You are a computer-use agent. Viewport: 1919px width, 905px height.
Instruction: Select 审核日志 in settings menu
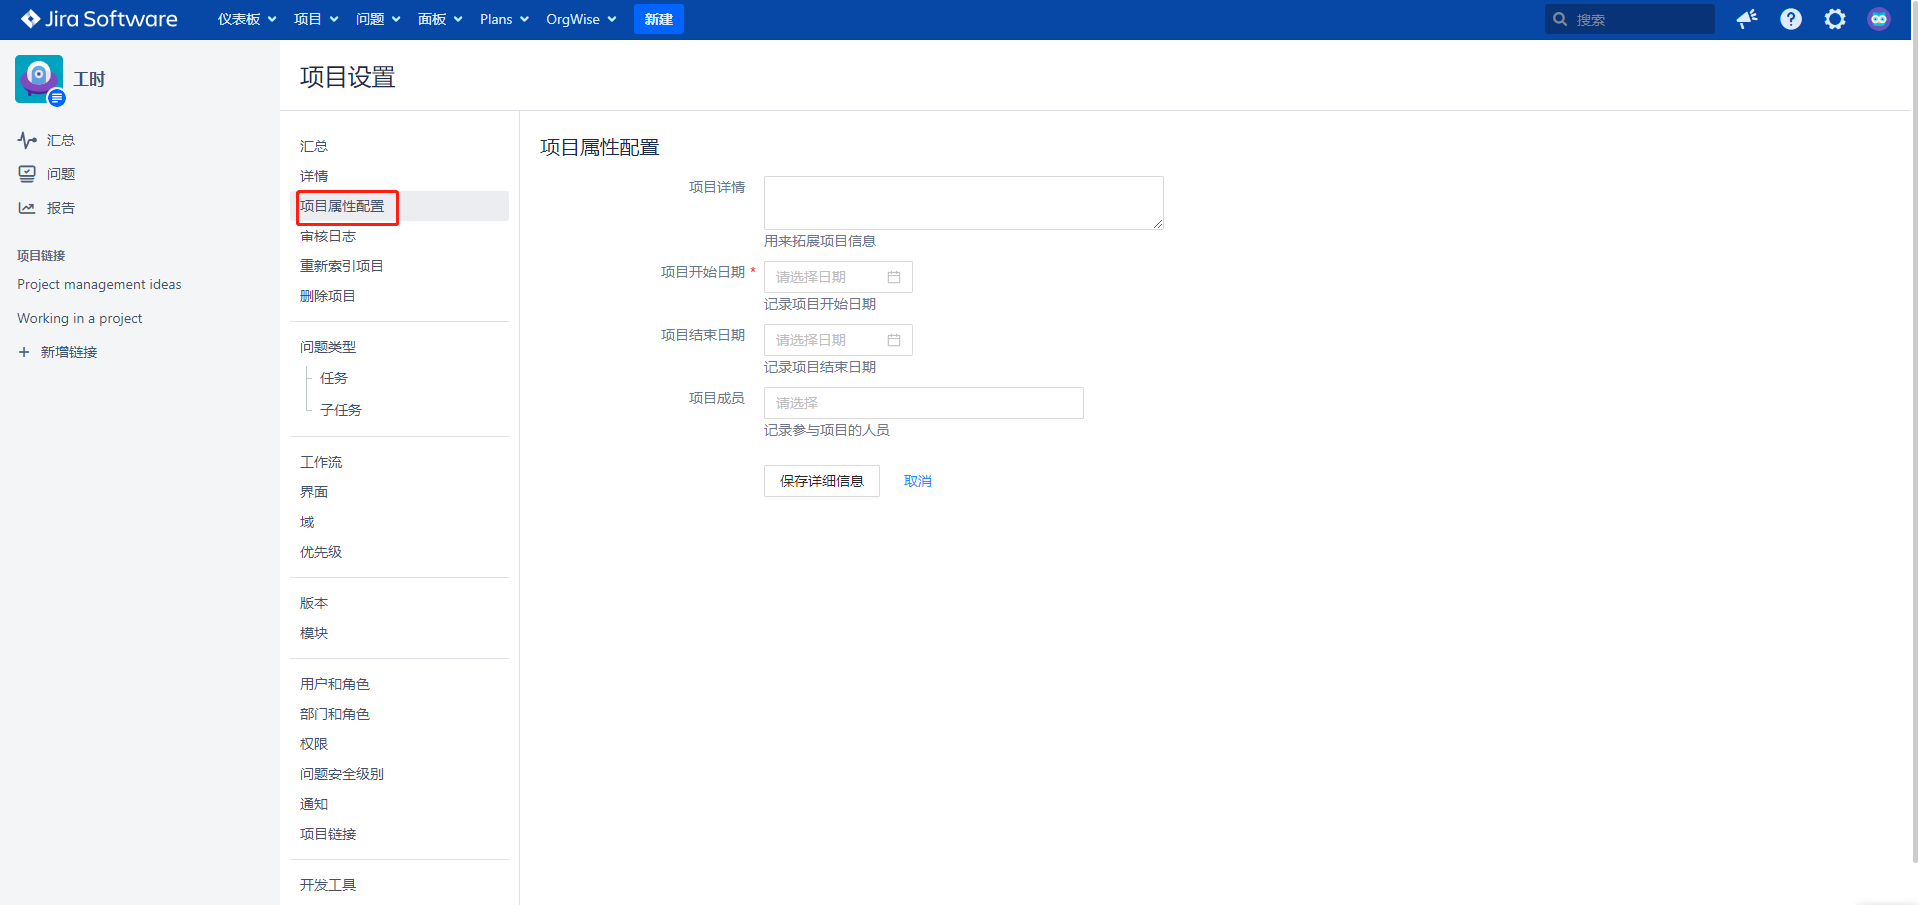(x=328, y=237)
